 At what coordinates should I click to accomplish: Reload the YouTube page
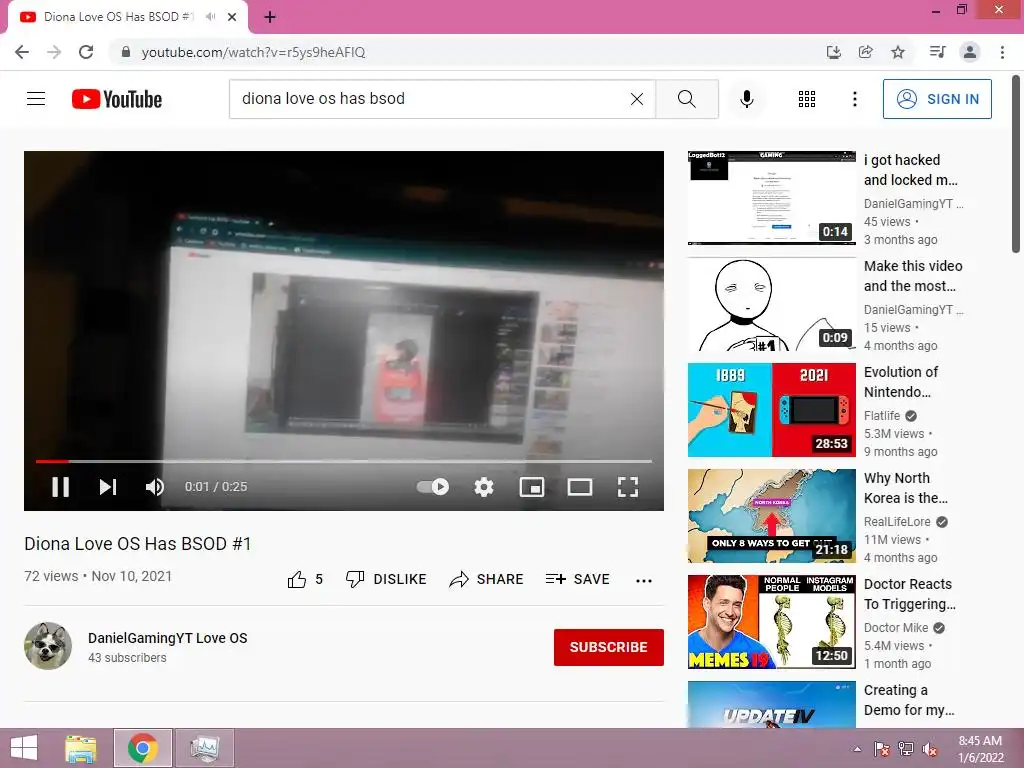tap(86, 52)
